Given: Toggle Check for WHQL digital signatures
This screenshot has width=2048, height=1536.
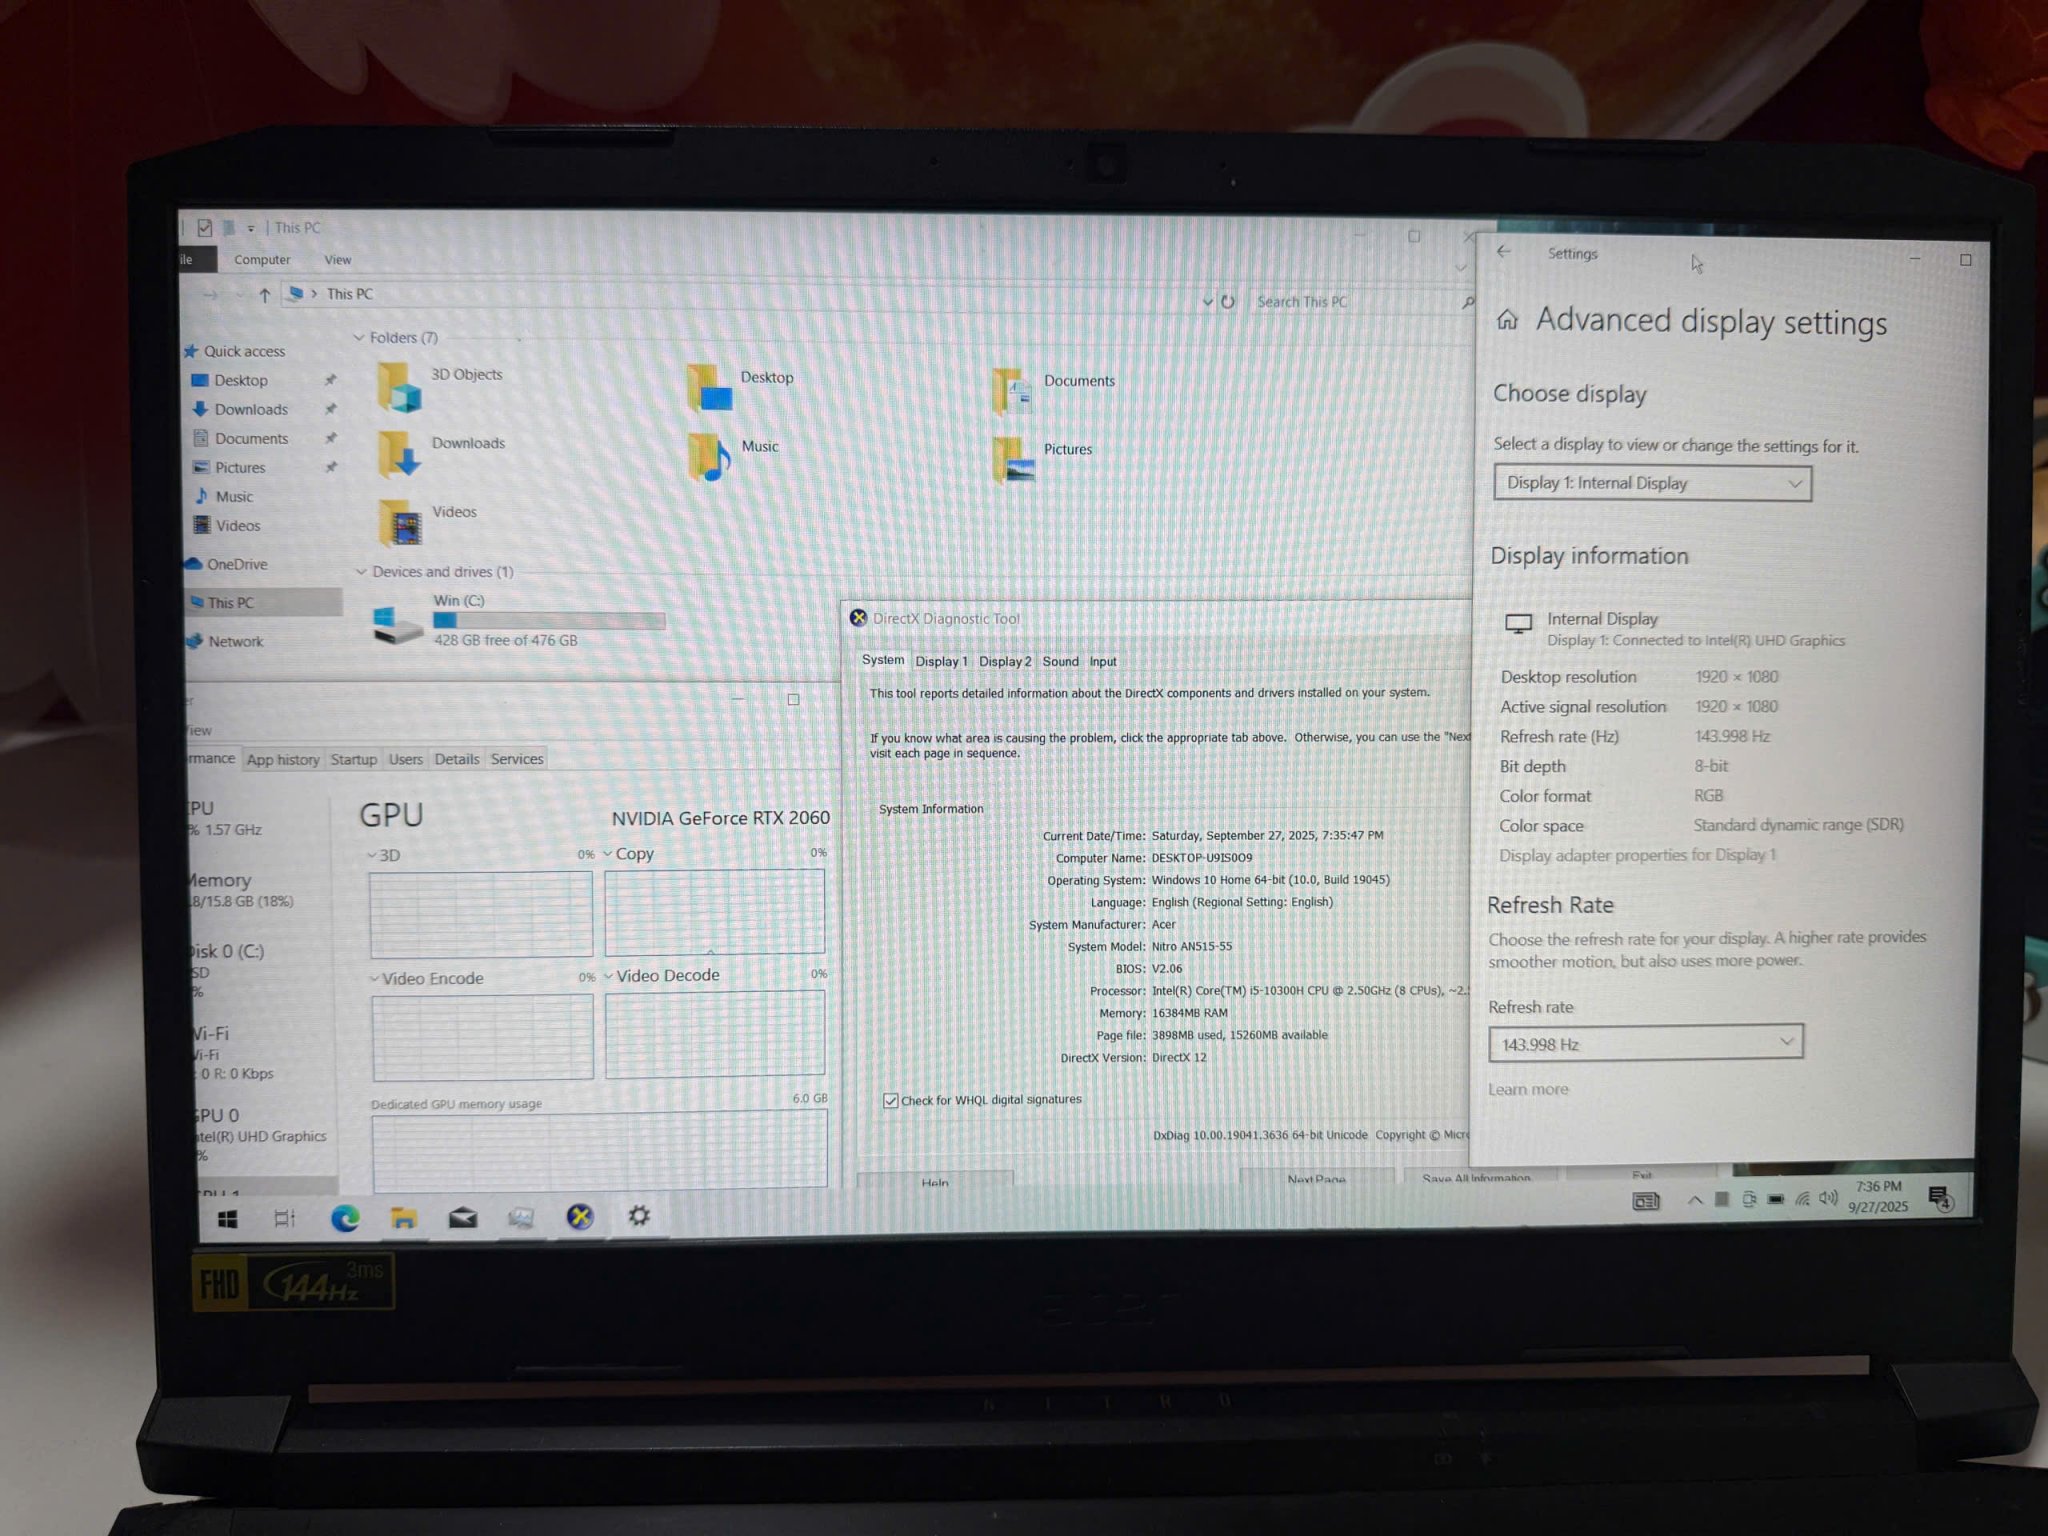Looking at the screenshot, I should point(891,1101).
